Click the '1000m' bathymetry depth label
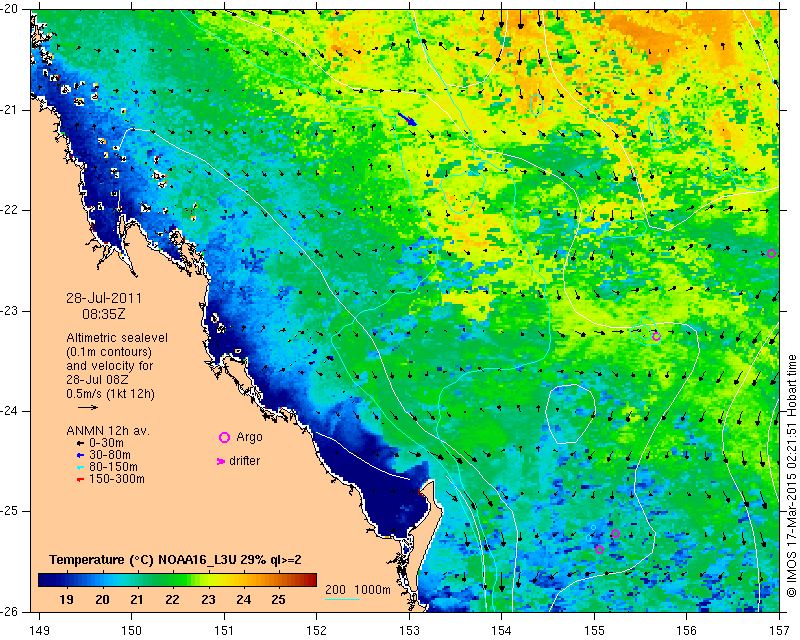Screen dimensions: 800x640 [x=372, y=590]
